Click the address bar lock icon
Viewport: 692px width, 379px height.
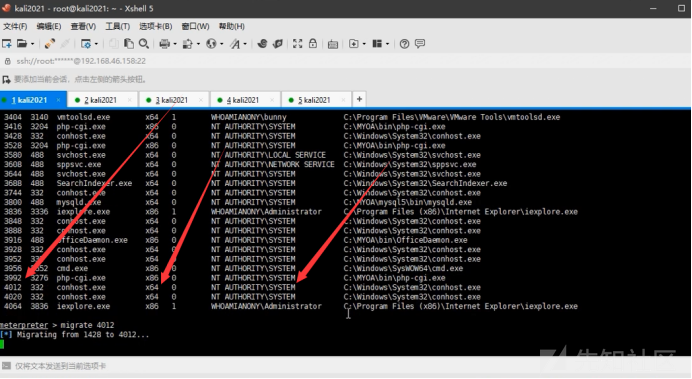(x=8, y=61)
